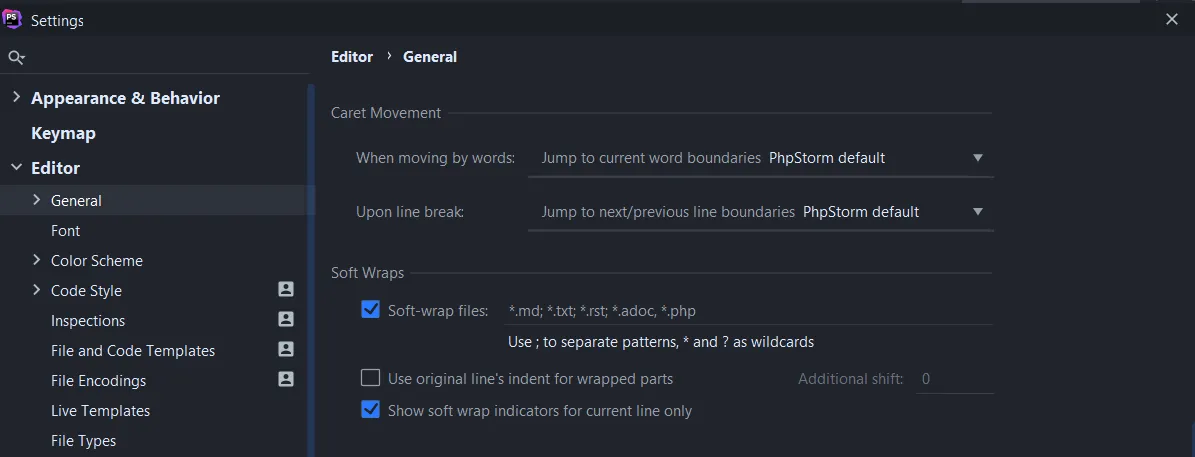Open the Upon line break dropdown
The width and height of the screenshot is (1195, 457).
pyautogui.click(x=760, y=212)
